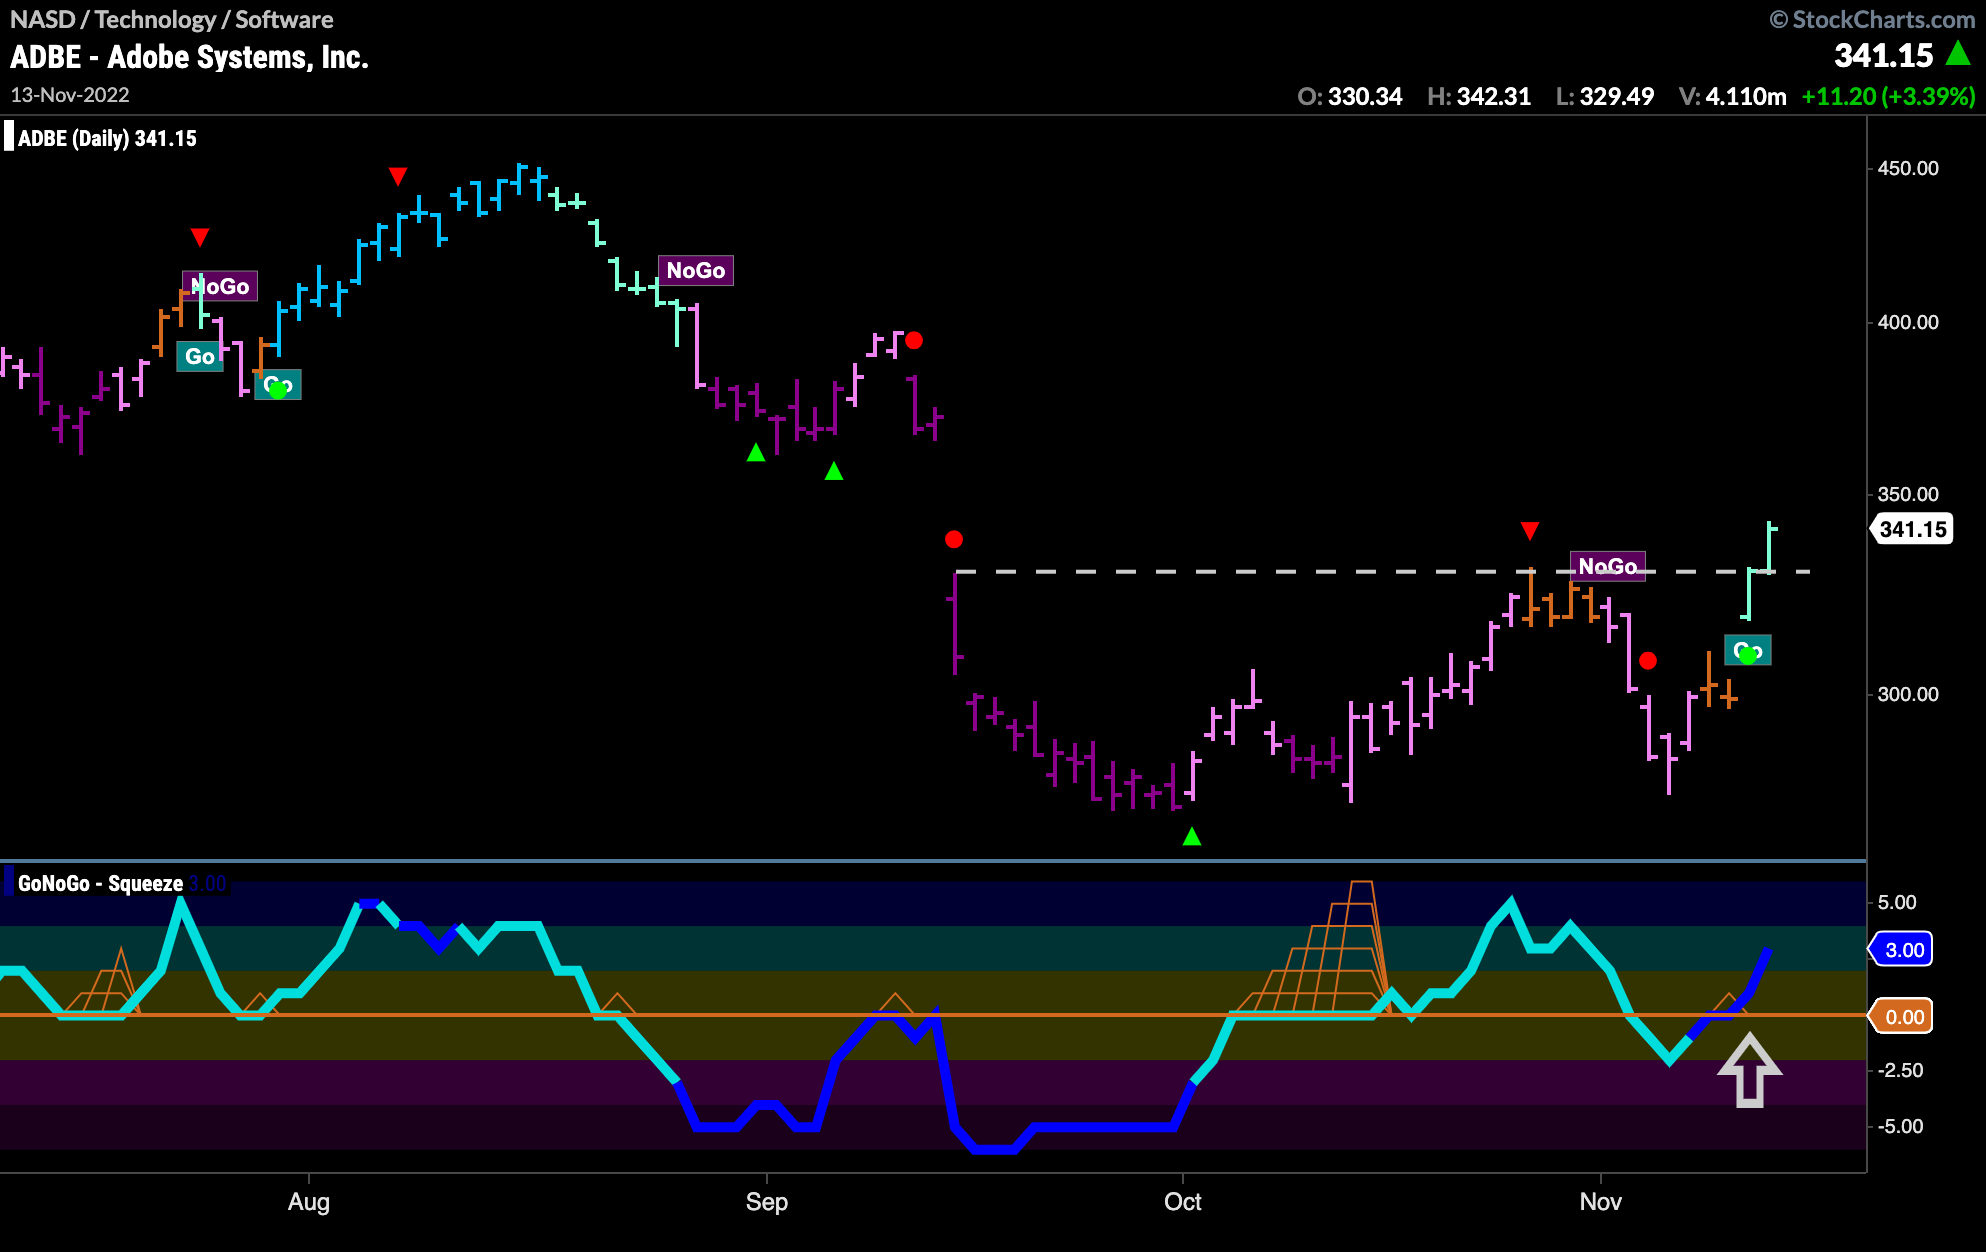The image size is (1986, 1252).
Task: Click the low value 329.49
Action: (x=1616, y=97)
